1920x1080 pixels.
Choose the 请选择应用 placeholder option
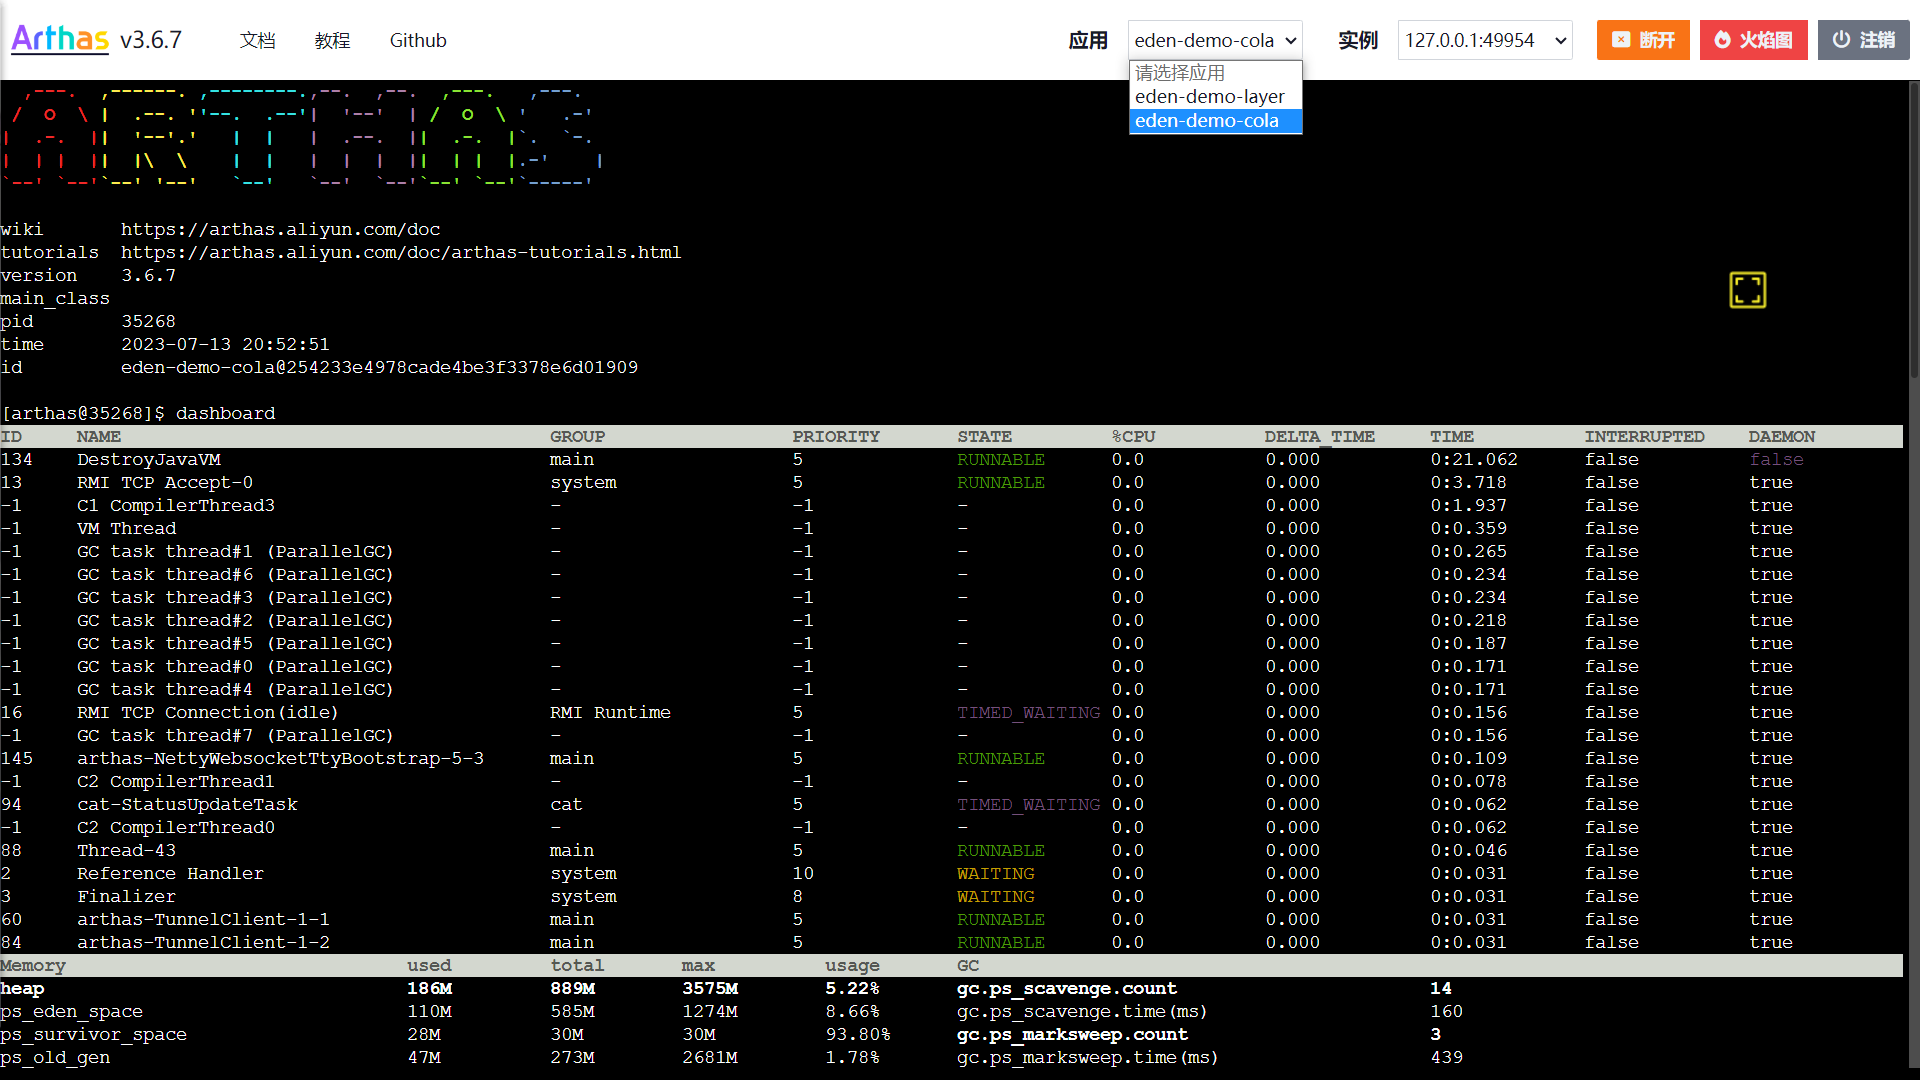tap(1180, 73)
